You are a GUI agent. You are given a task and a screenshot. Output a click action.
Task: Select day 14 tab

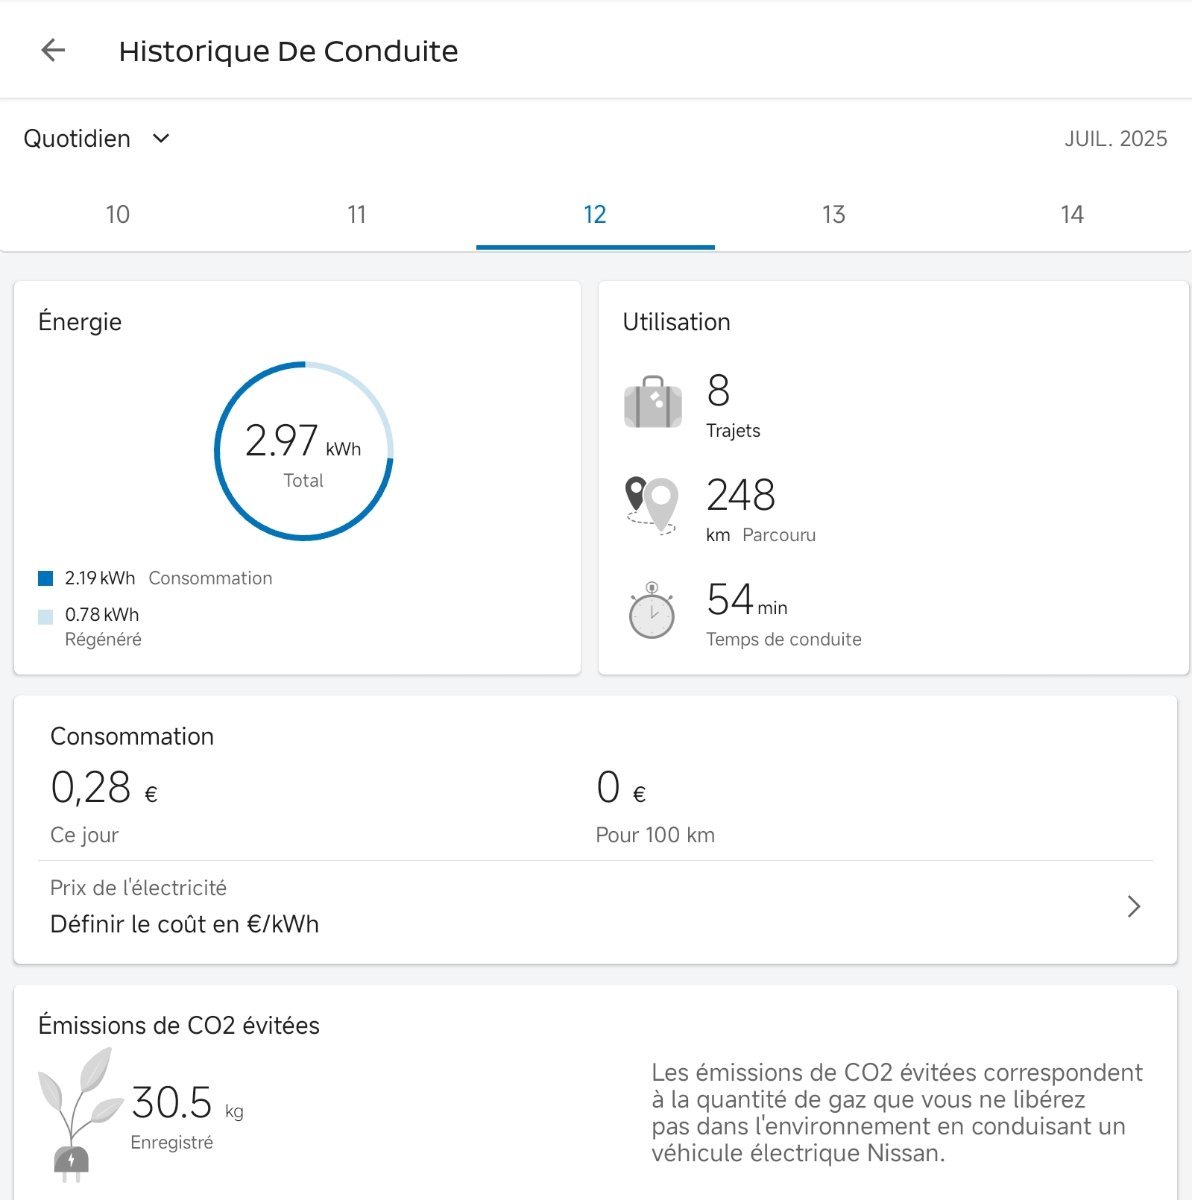click(1072, 215)
